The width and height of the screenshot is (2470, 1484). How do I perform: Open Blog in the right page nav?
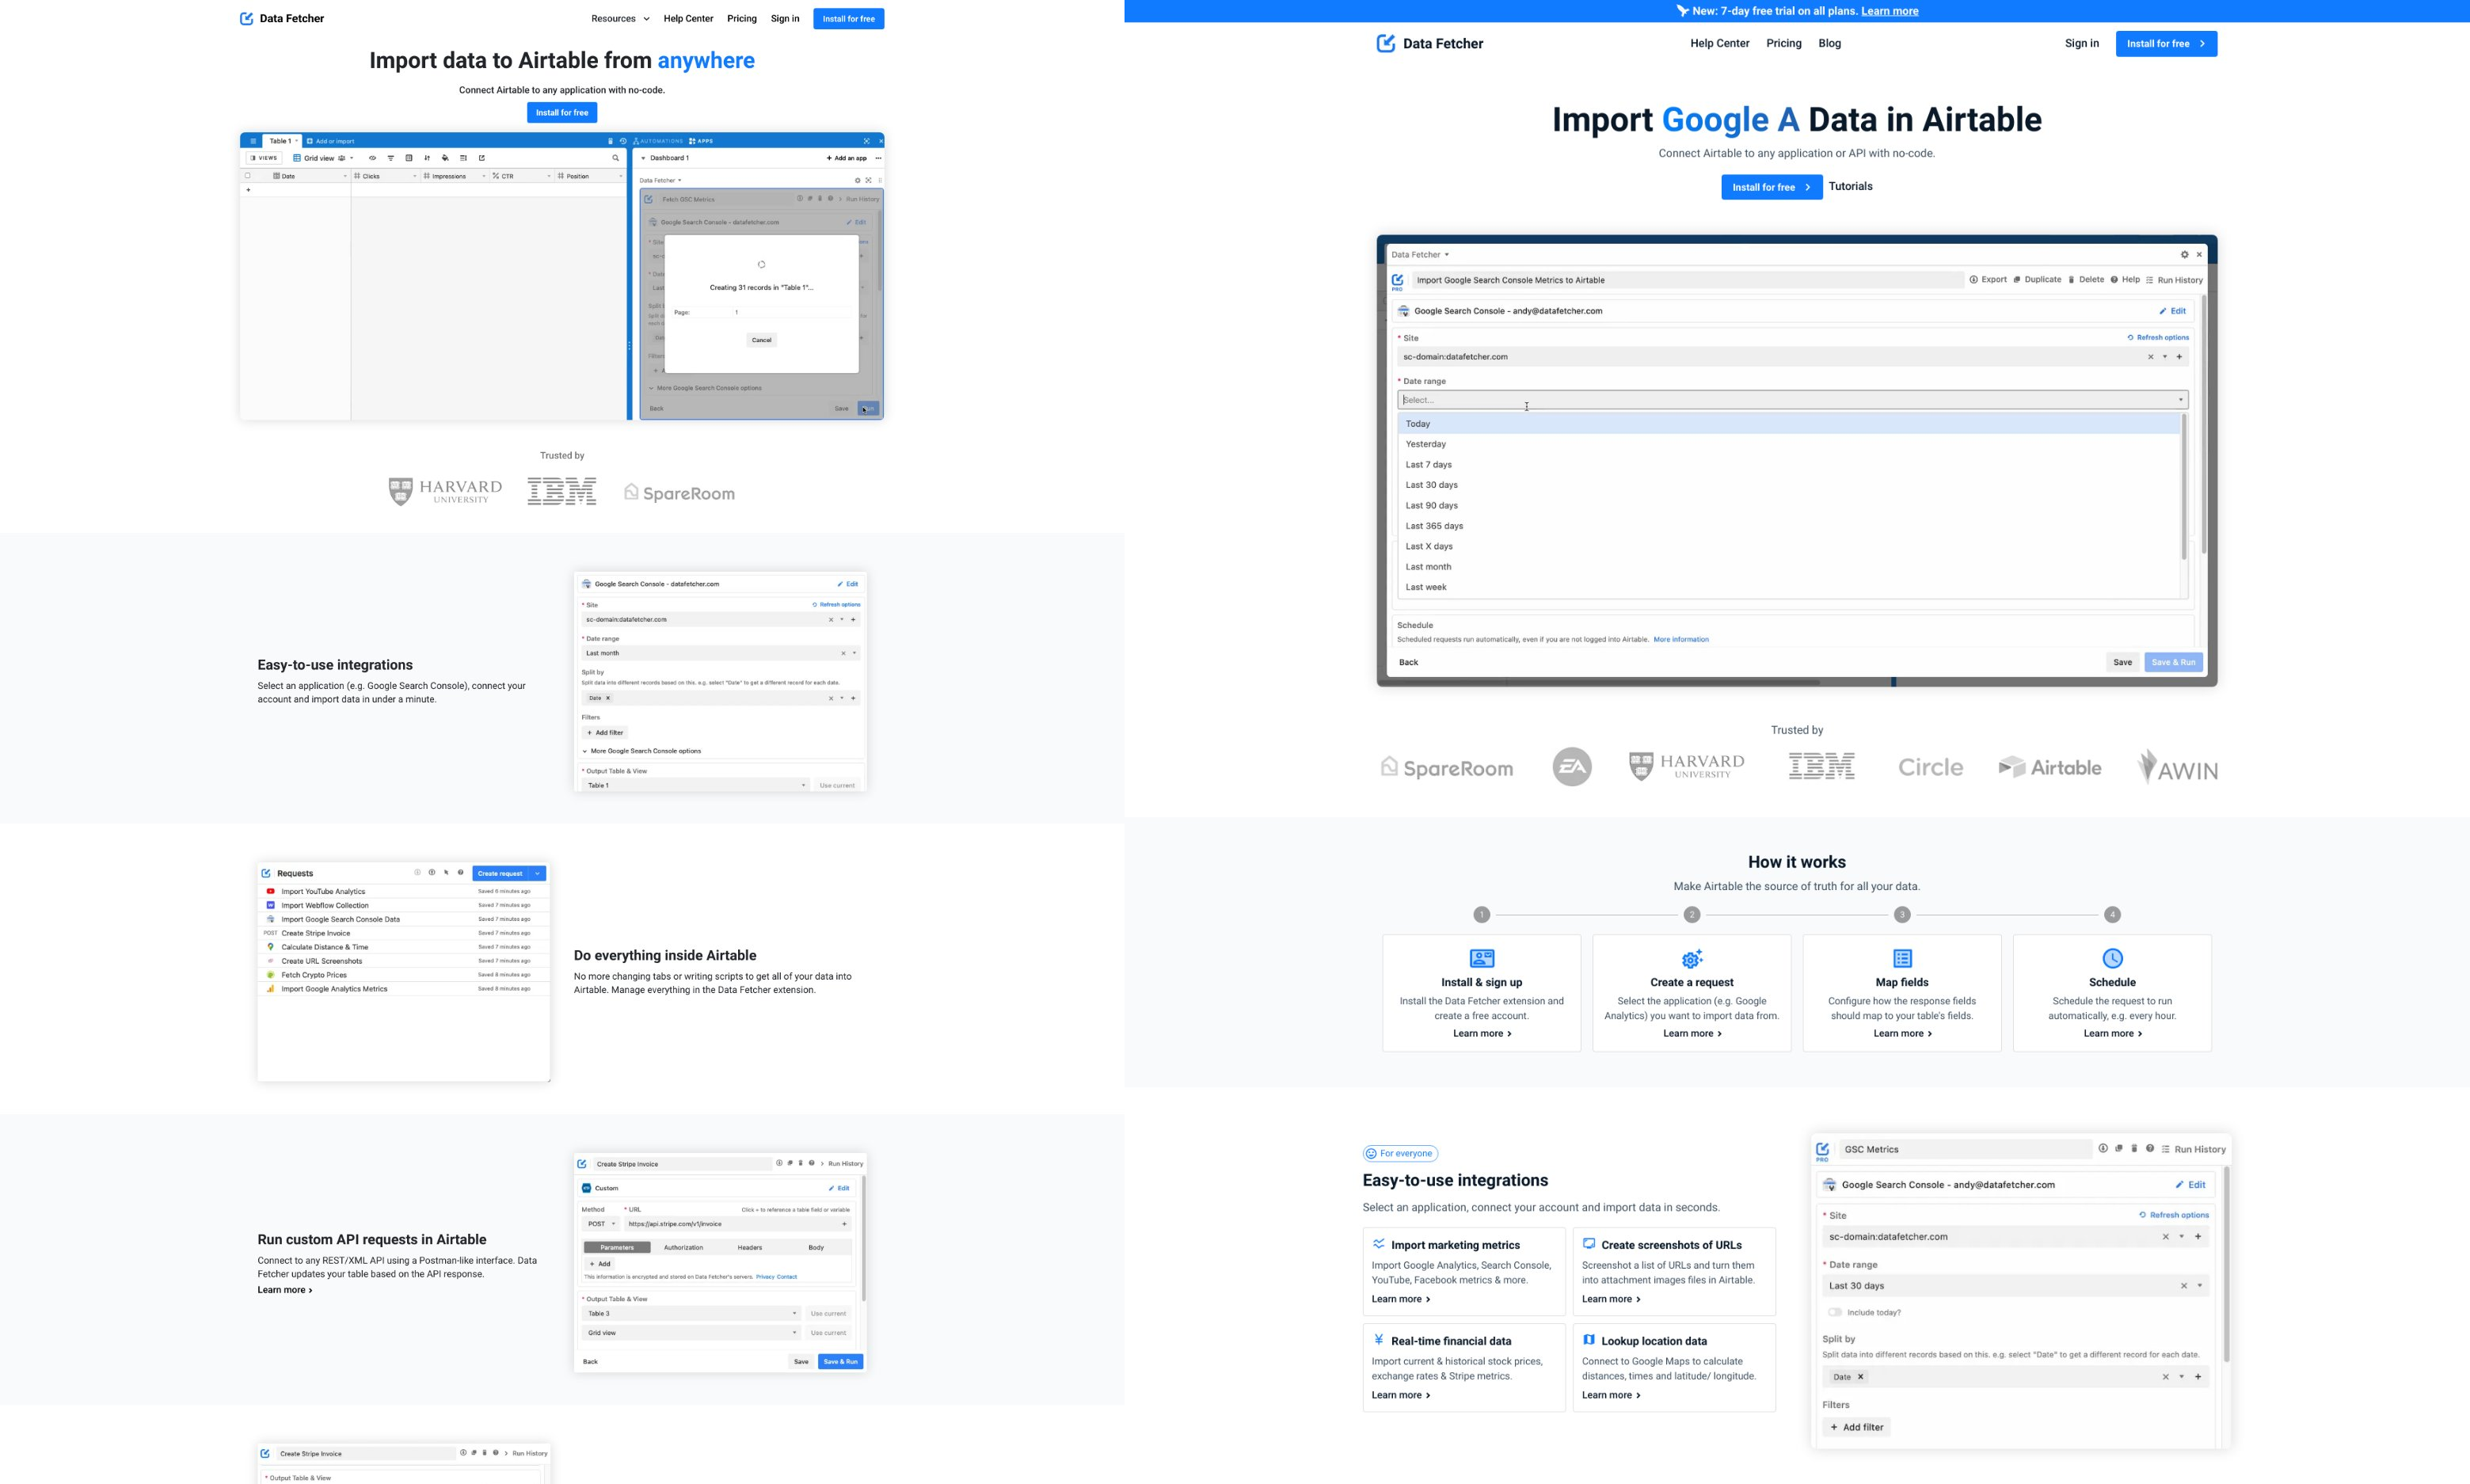click(1830, 43)
